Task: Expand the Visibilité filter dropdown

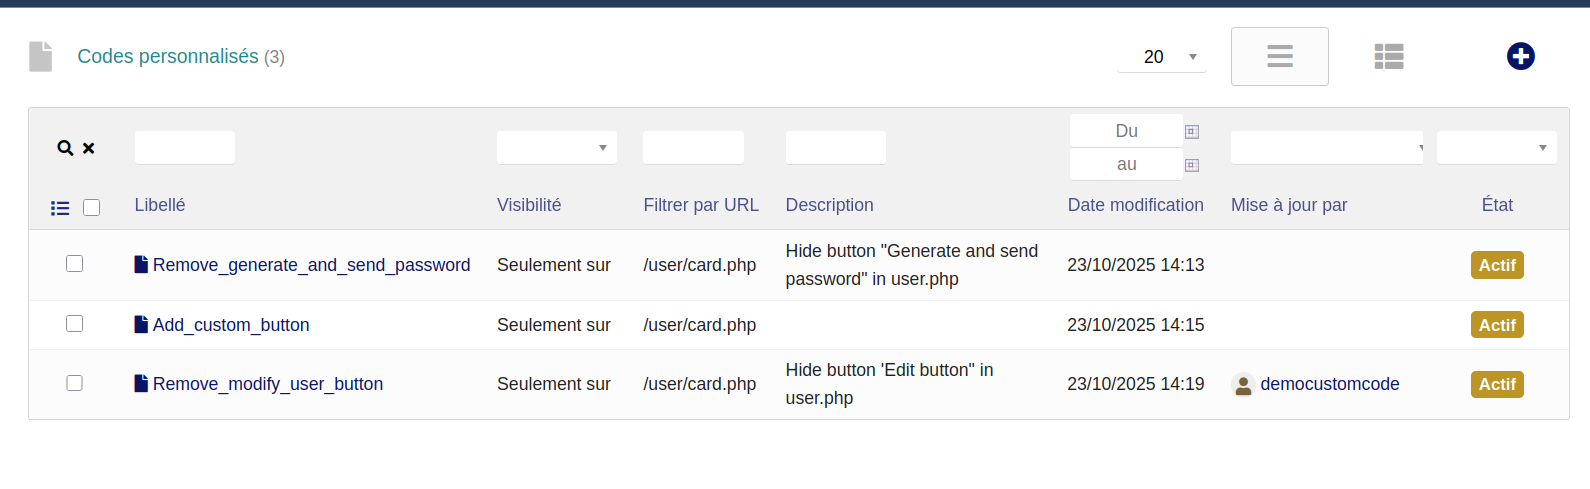Action: 556,148
